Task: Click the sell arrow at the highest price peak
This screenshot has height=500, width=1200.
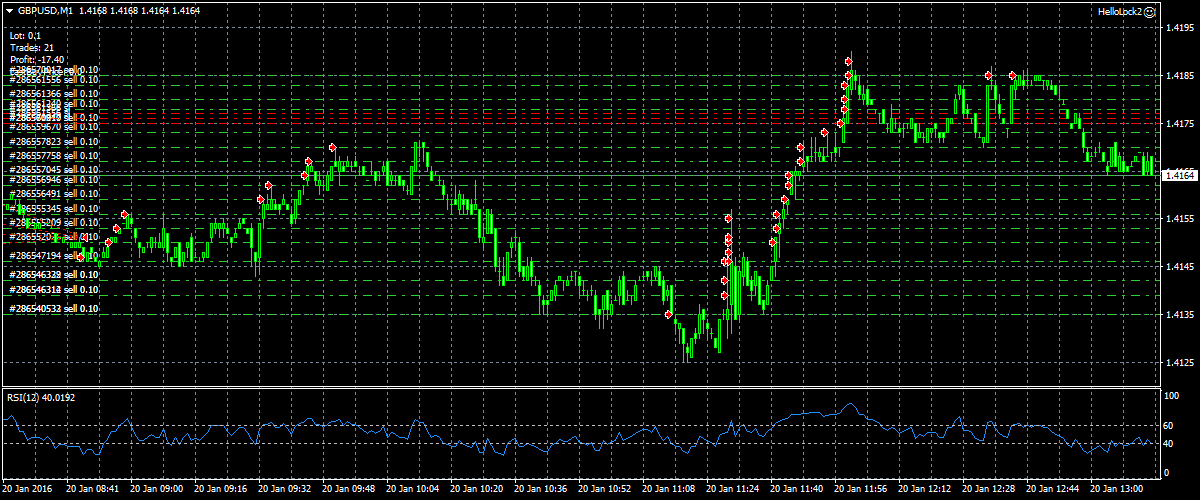Action: [849, 62]
